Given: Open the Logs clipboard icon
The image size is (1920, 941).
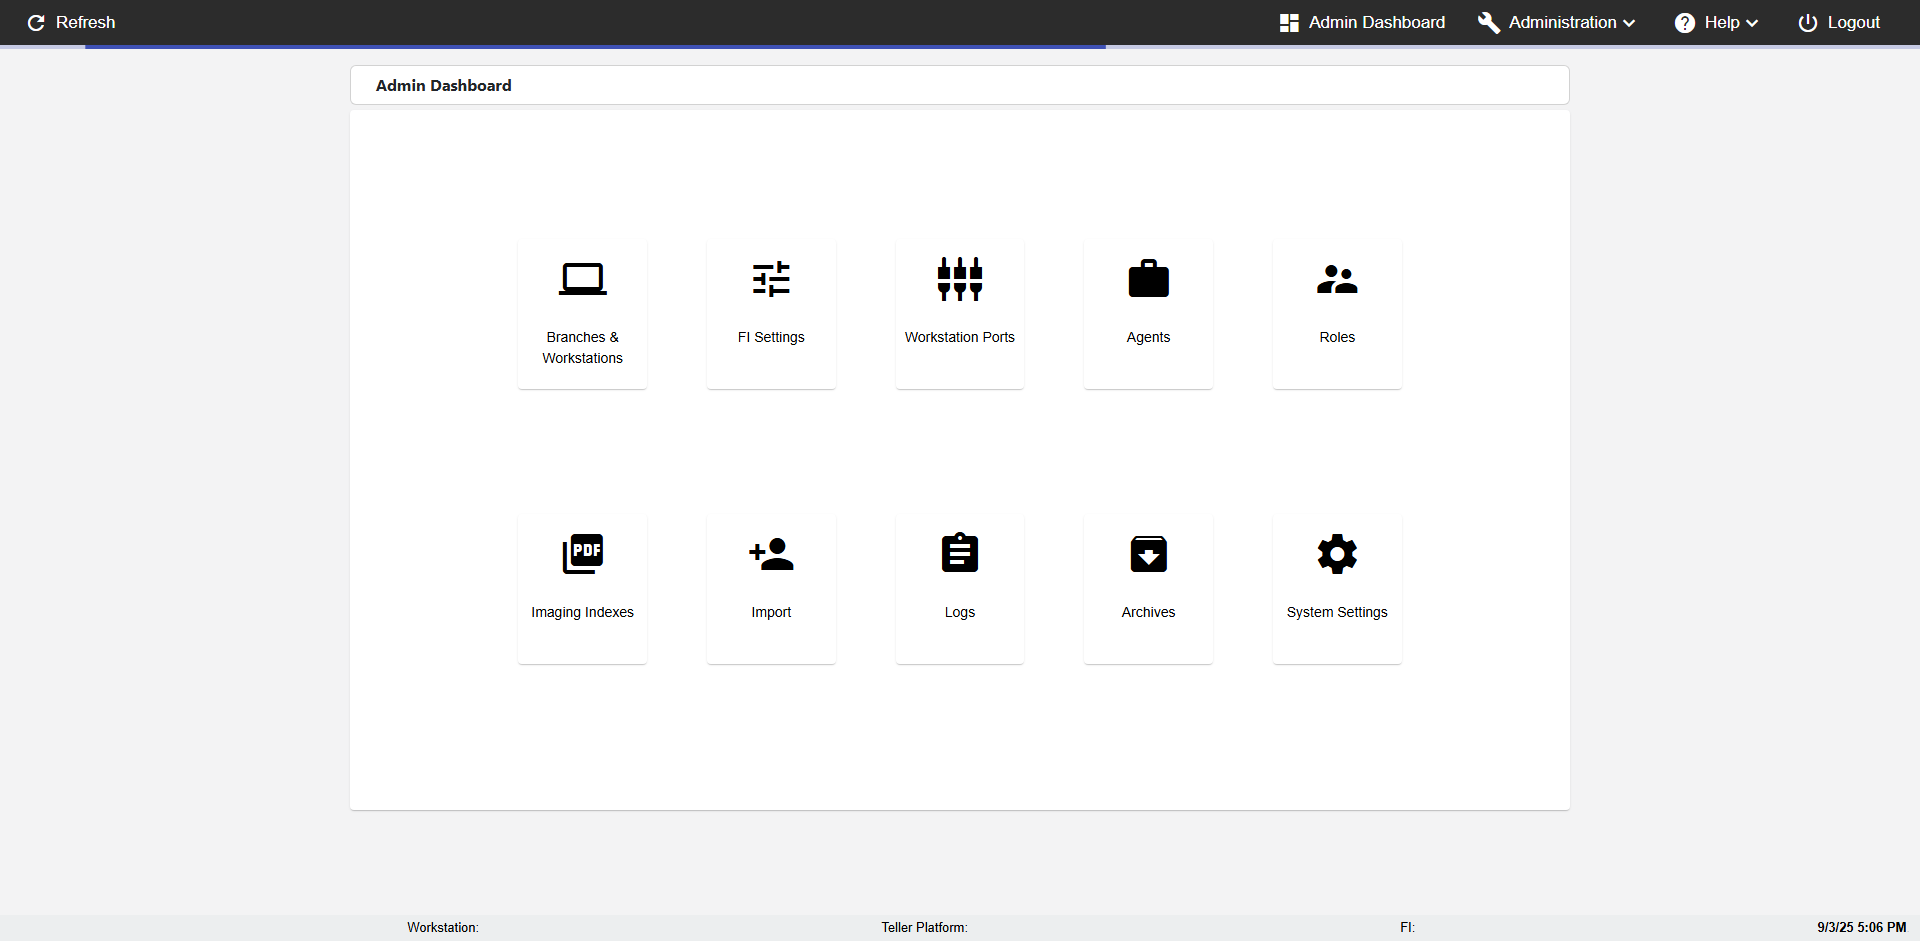Looking at the screenshot, I should point(960,553).
